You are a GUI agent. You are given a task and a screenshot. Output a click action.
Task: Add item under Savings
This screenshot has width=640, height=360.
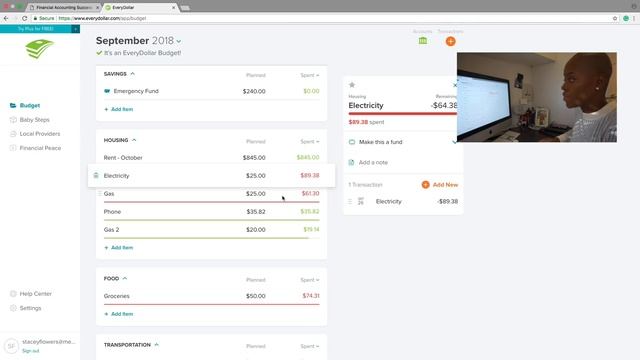(x=118, y=109)
